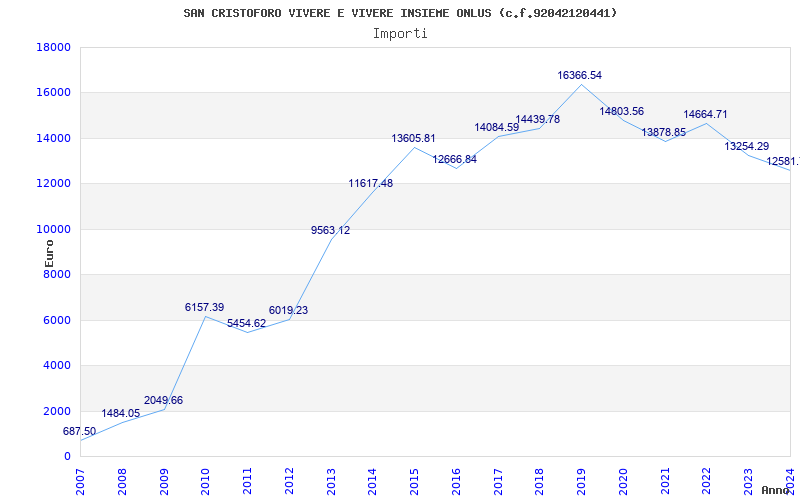Click the Anno axis label
This screenshot has height=500, width=800.
tap(774, 490)
